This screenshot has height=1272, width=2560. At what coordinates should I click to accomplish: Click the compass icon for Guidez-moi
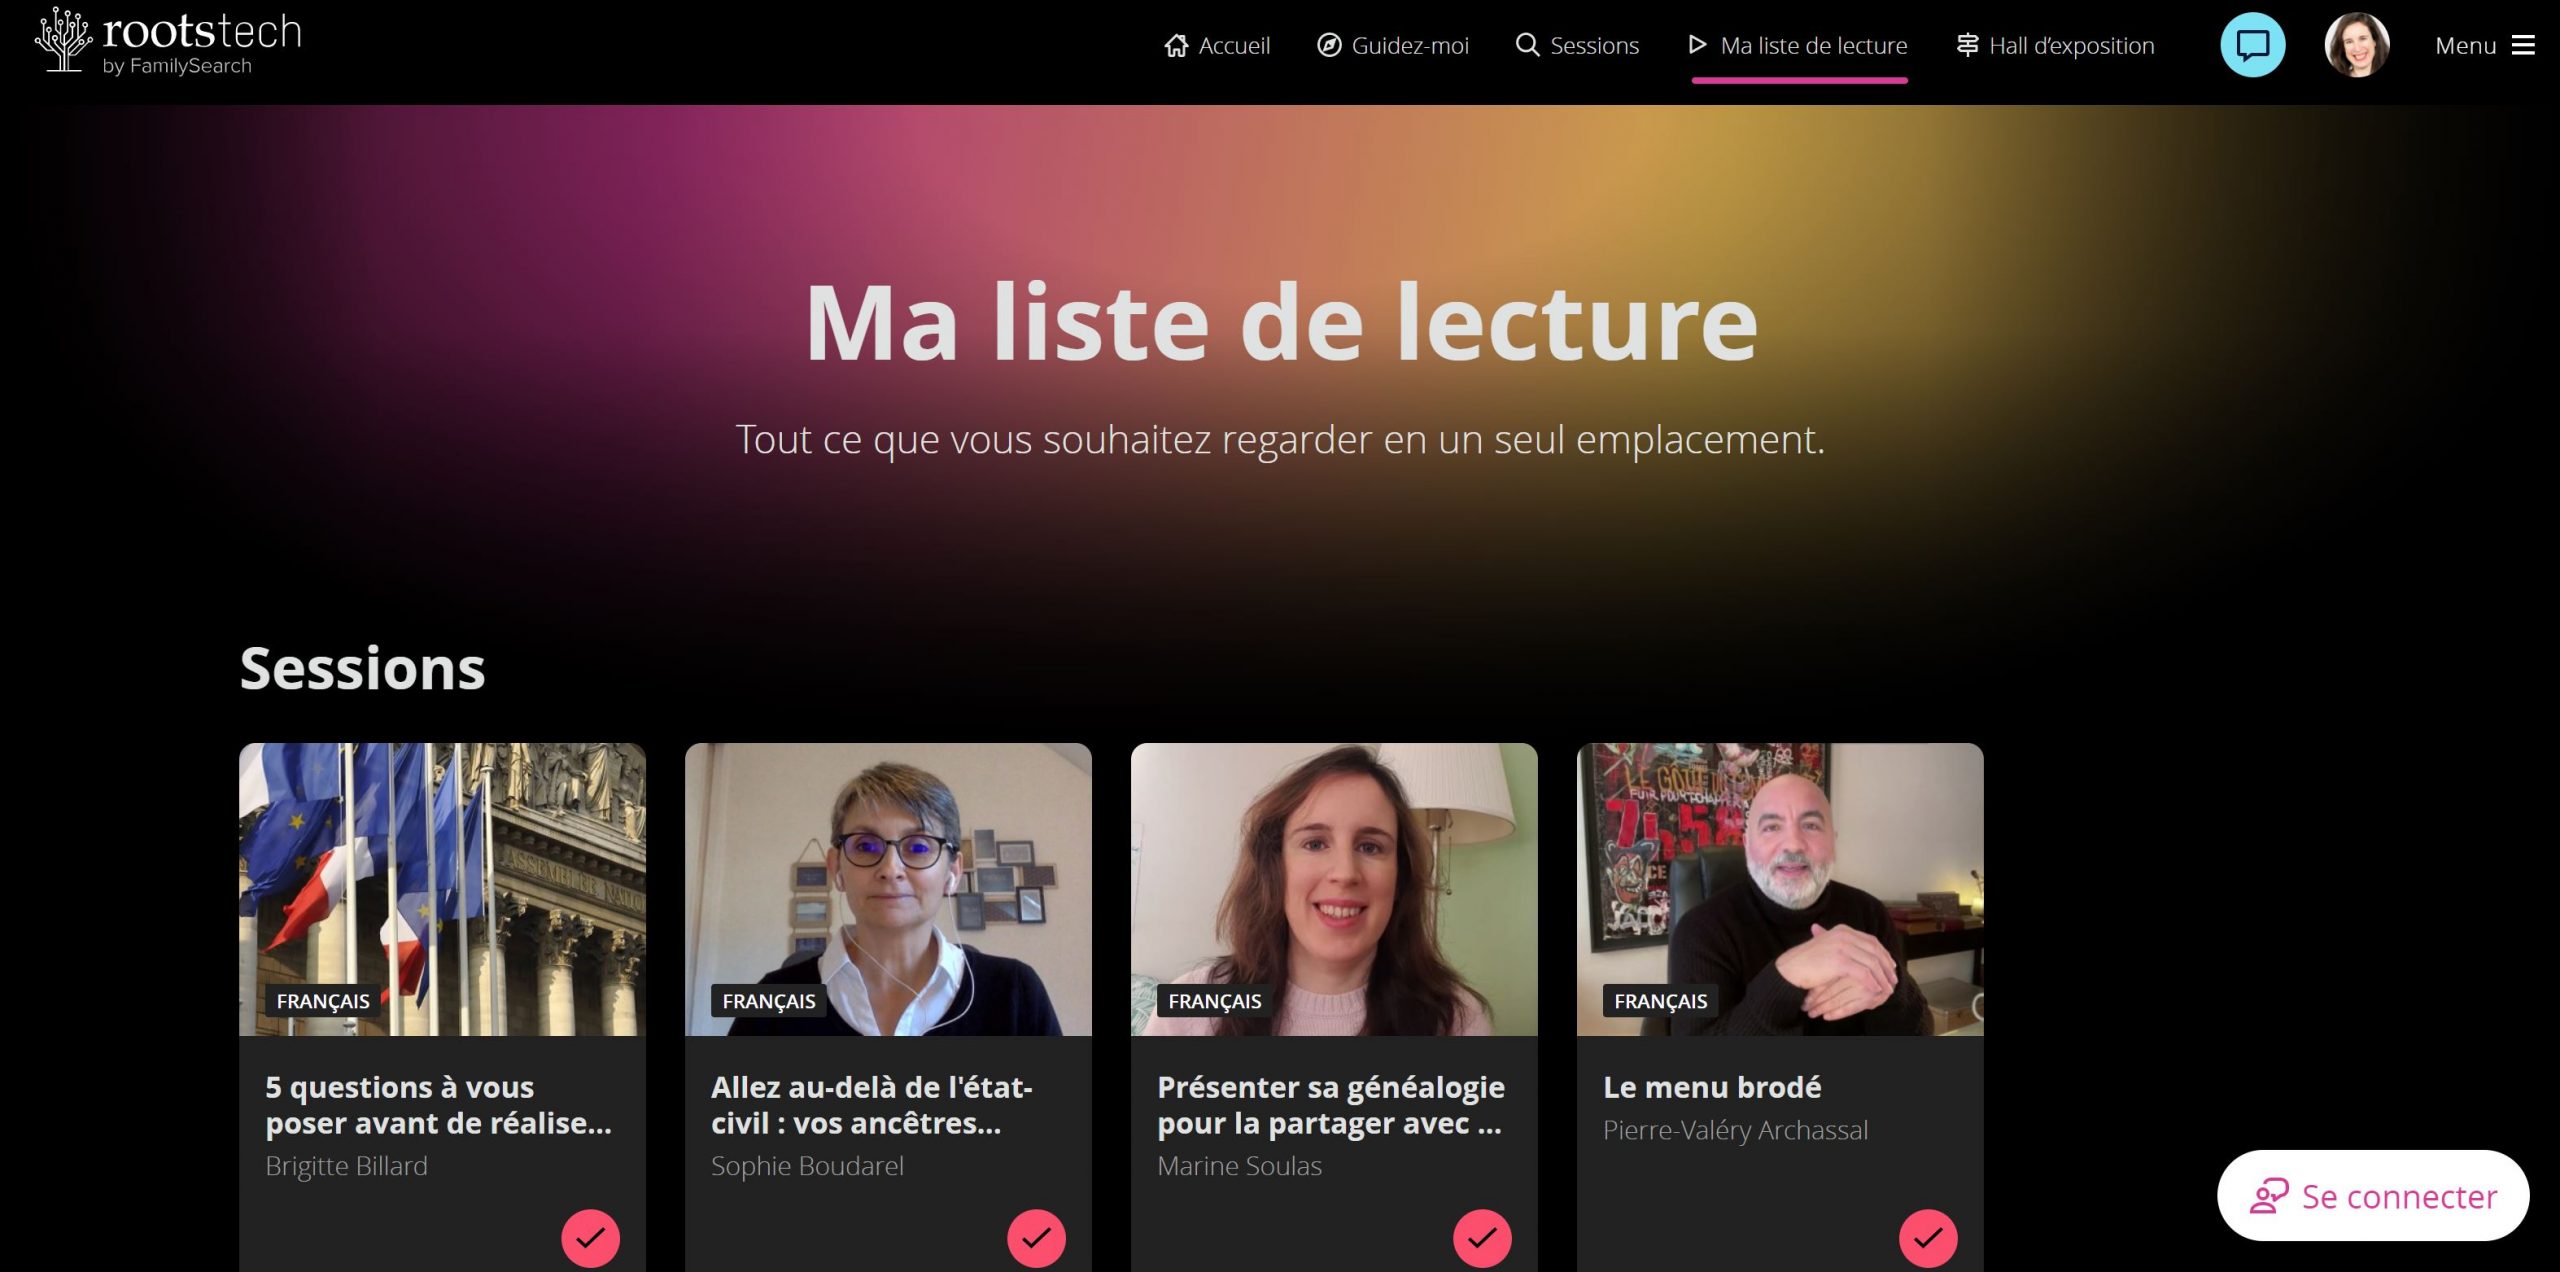point(1329,45)
